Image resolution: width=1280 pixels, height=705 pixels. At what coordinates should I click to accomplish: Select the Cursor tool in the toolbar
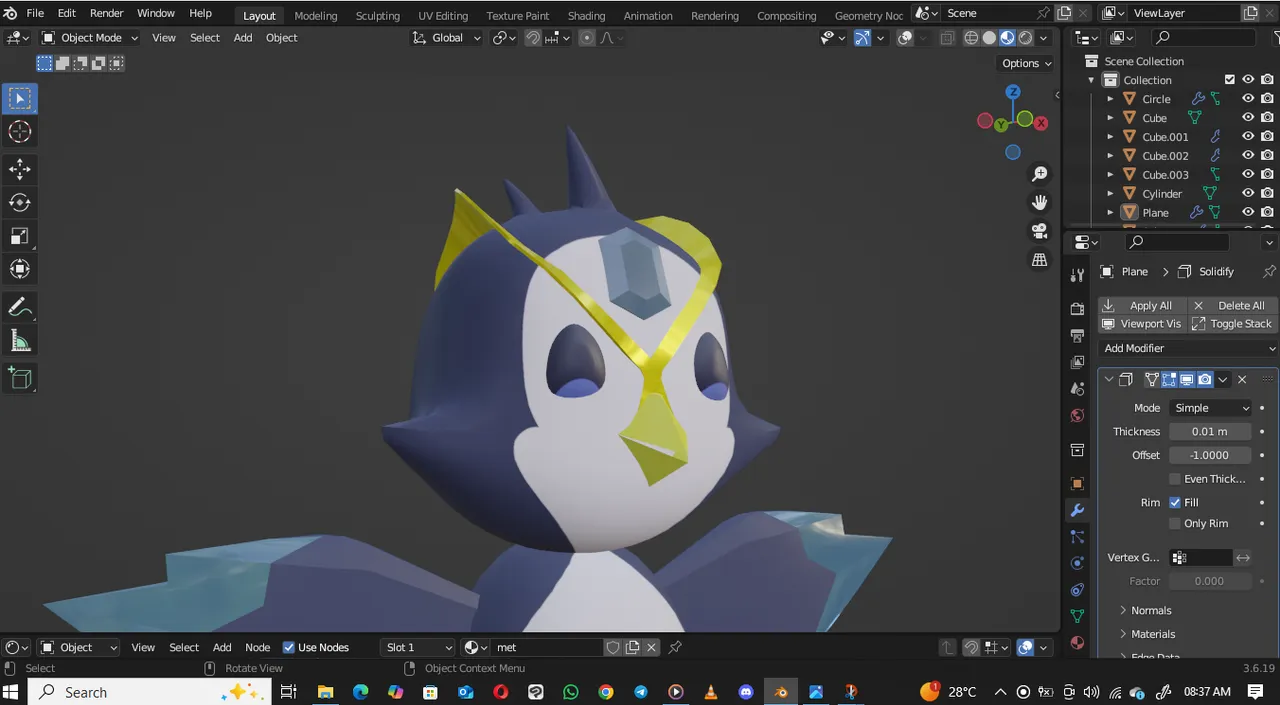tap(20, 131)
